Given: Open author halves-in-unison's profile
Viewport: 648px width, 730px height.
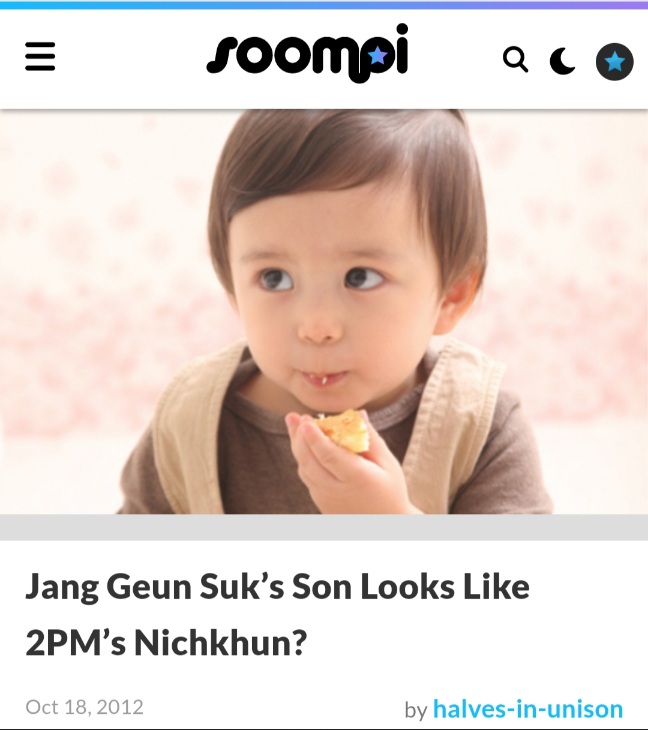Looking at the screenshot, I should click(x=528, y=709).
